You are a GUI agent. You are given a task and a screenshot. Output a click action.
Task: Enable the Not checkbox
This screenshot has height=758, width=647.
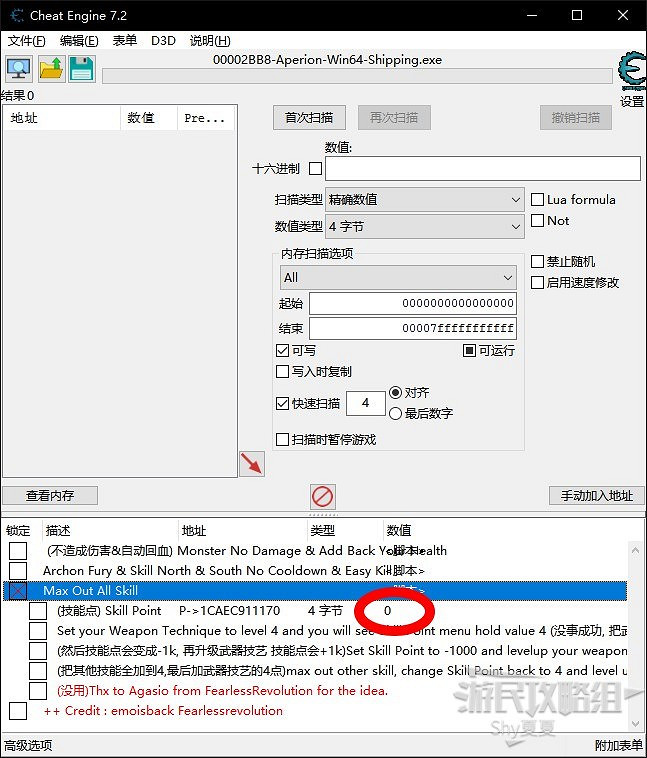[x=537, y=220]
